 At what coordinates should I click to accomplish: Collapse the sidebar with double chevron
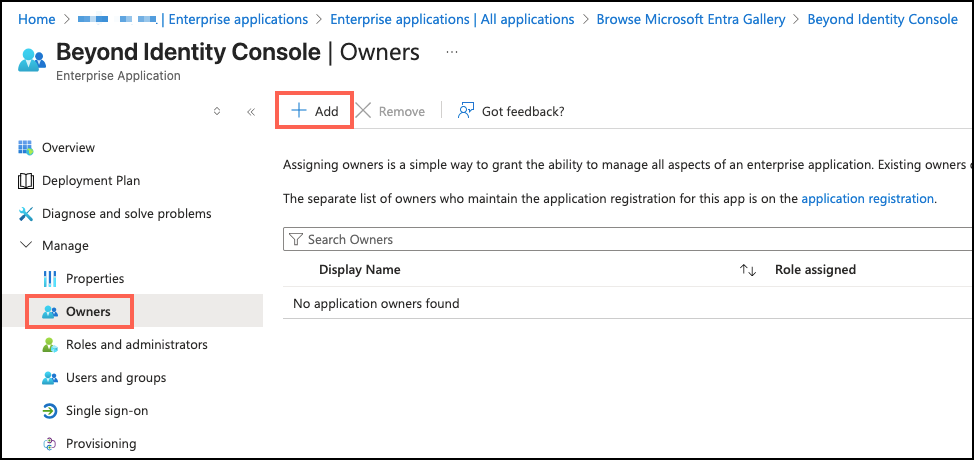click(251, 112)
